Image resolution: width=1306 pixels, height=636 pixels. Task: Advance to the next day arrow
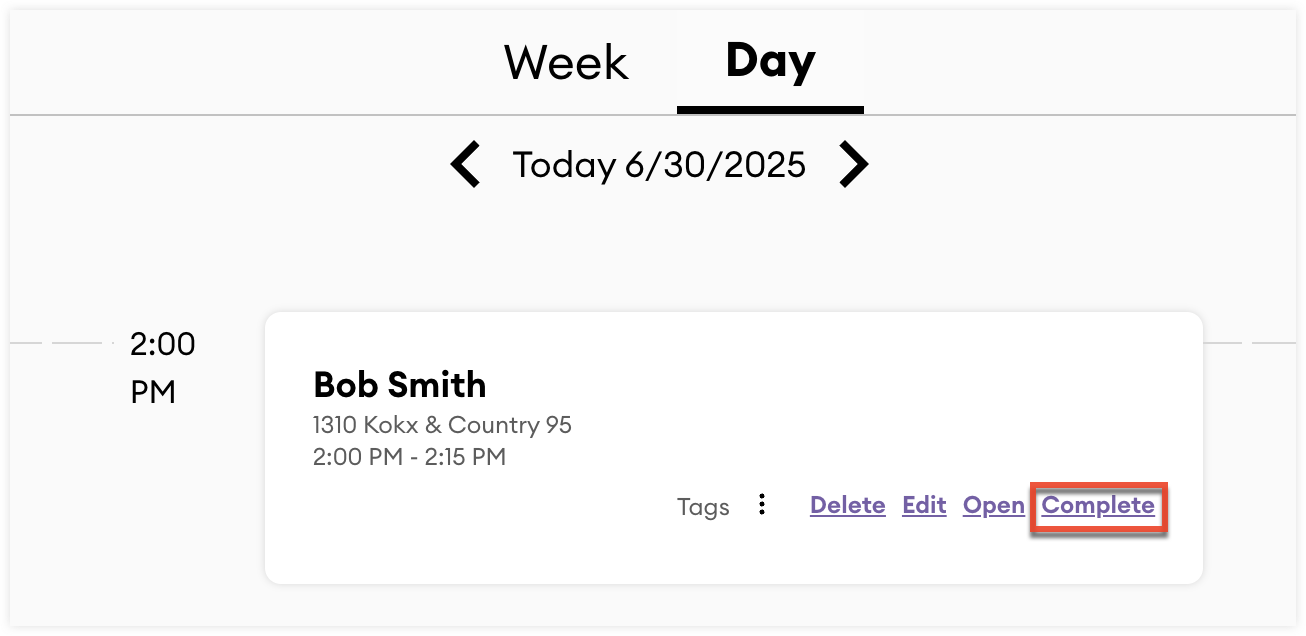852,165
